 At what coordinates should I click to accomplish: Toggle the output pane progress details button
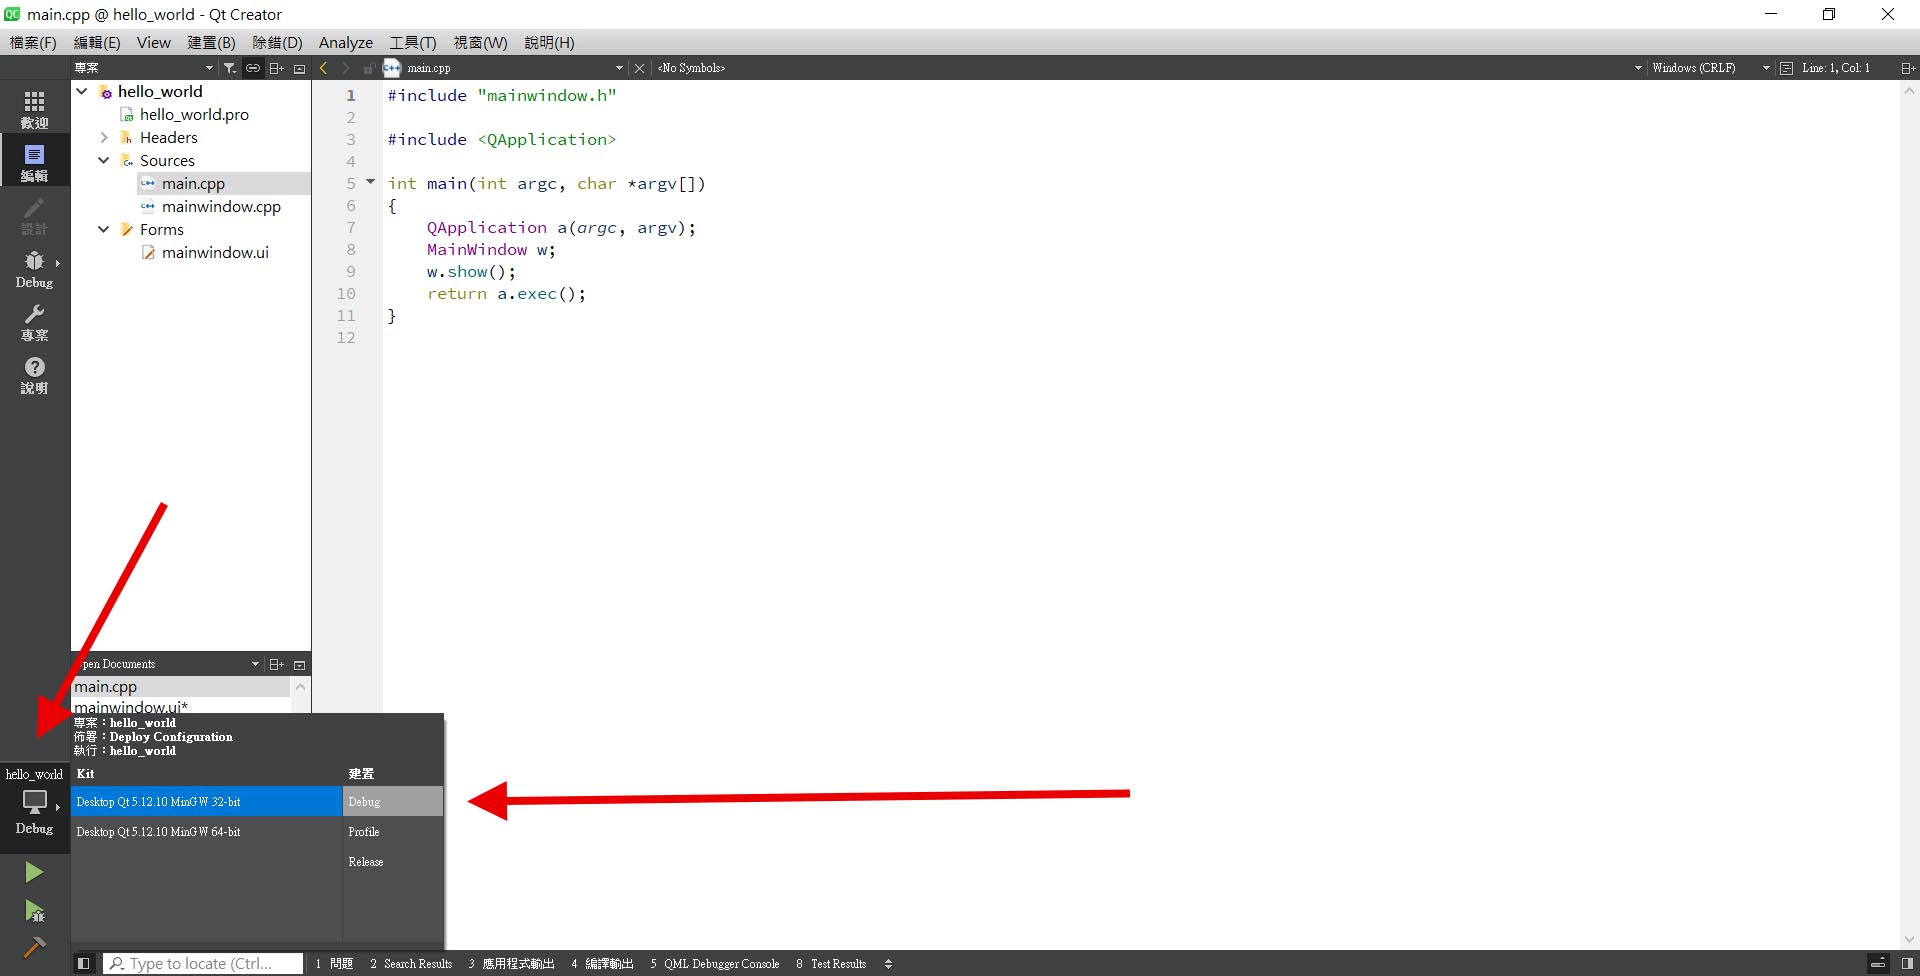1878,963
